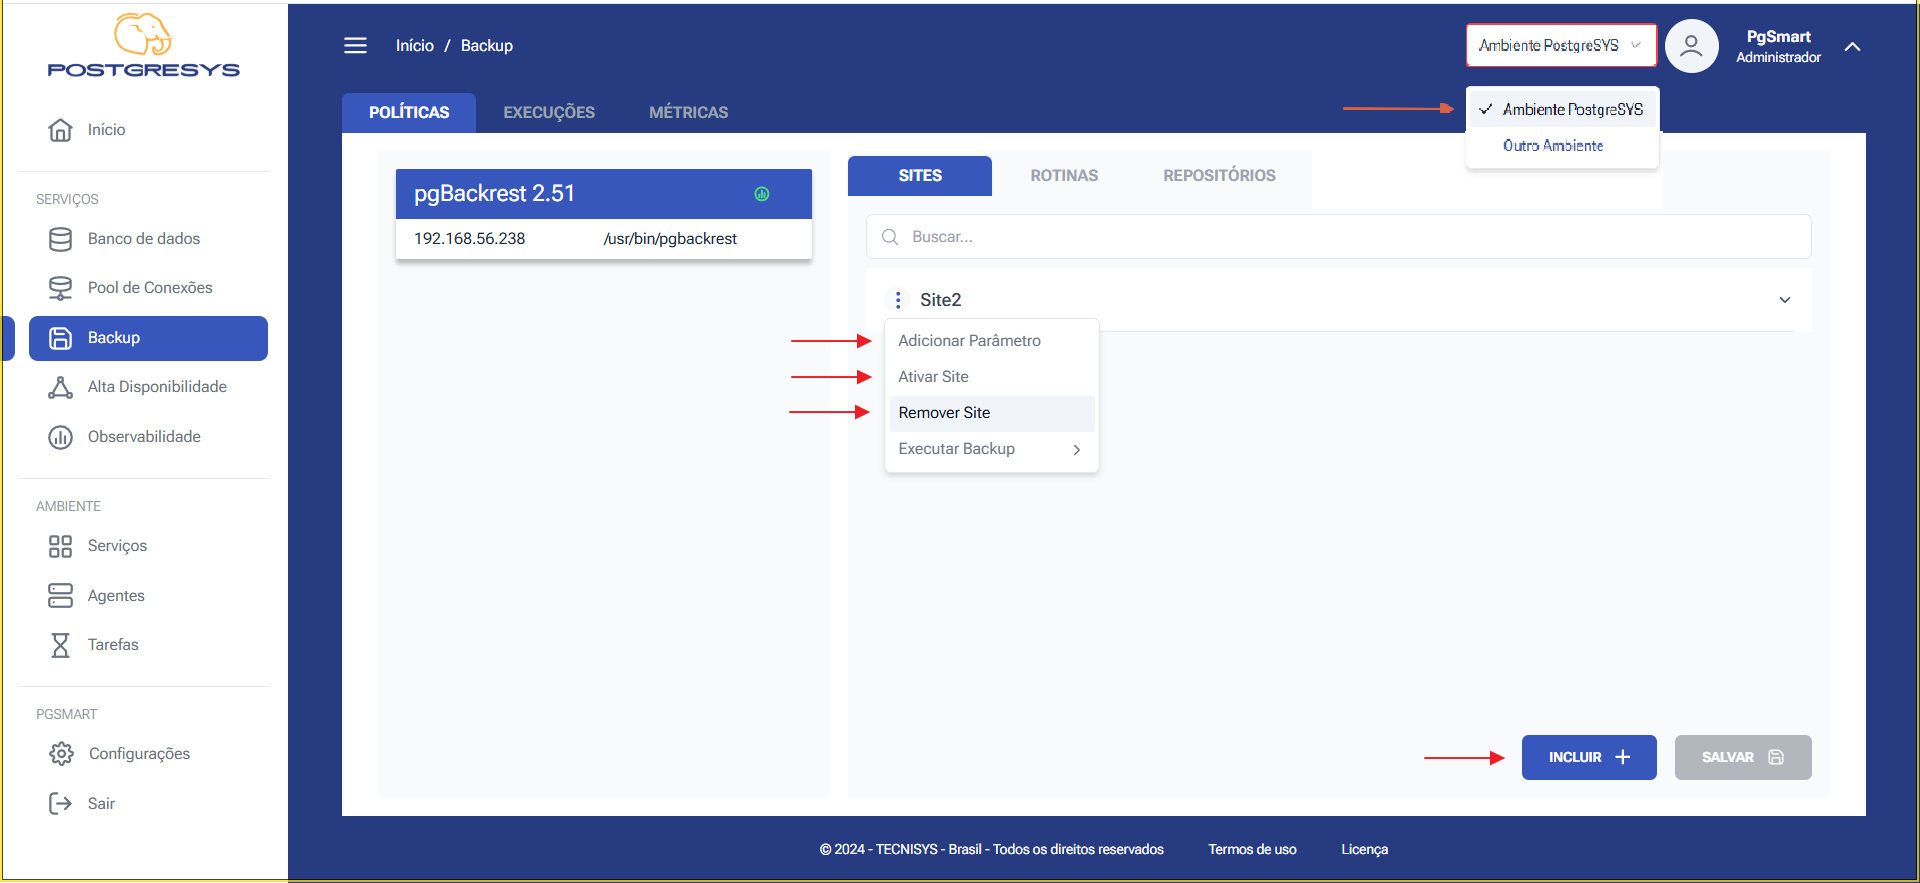Click the Observabilidade chart icon
Image resolution: width=1920 pixels, height=883 pixels.
coord(61,437)
